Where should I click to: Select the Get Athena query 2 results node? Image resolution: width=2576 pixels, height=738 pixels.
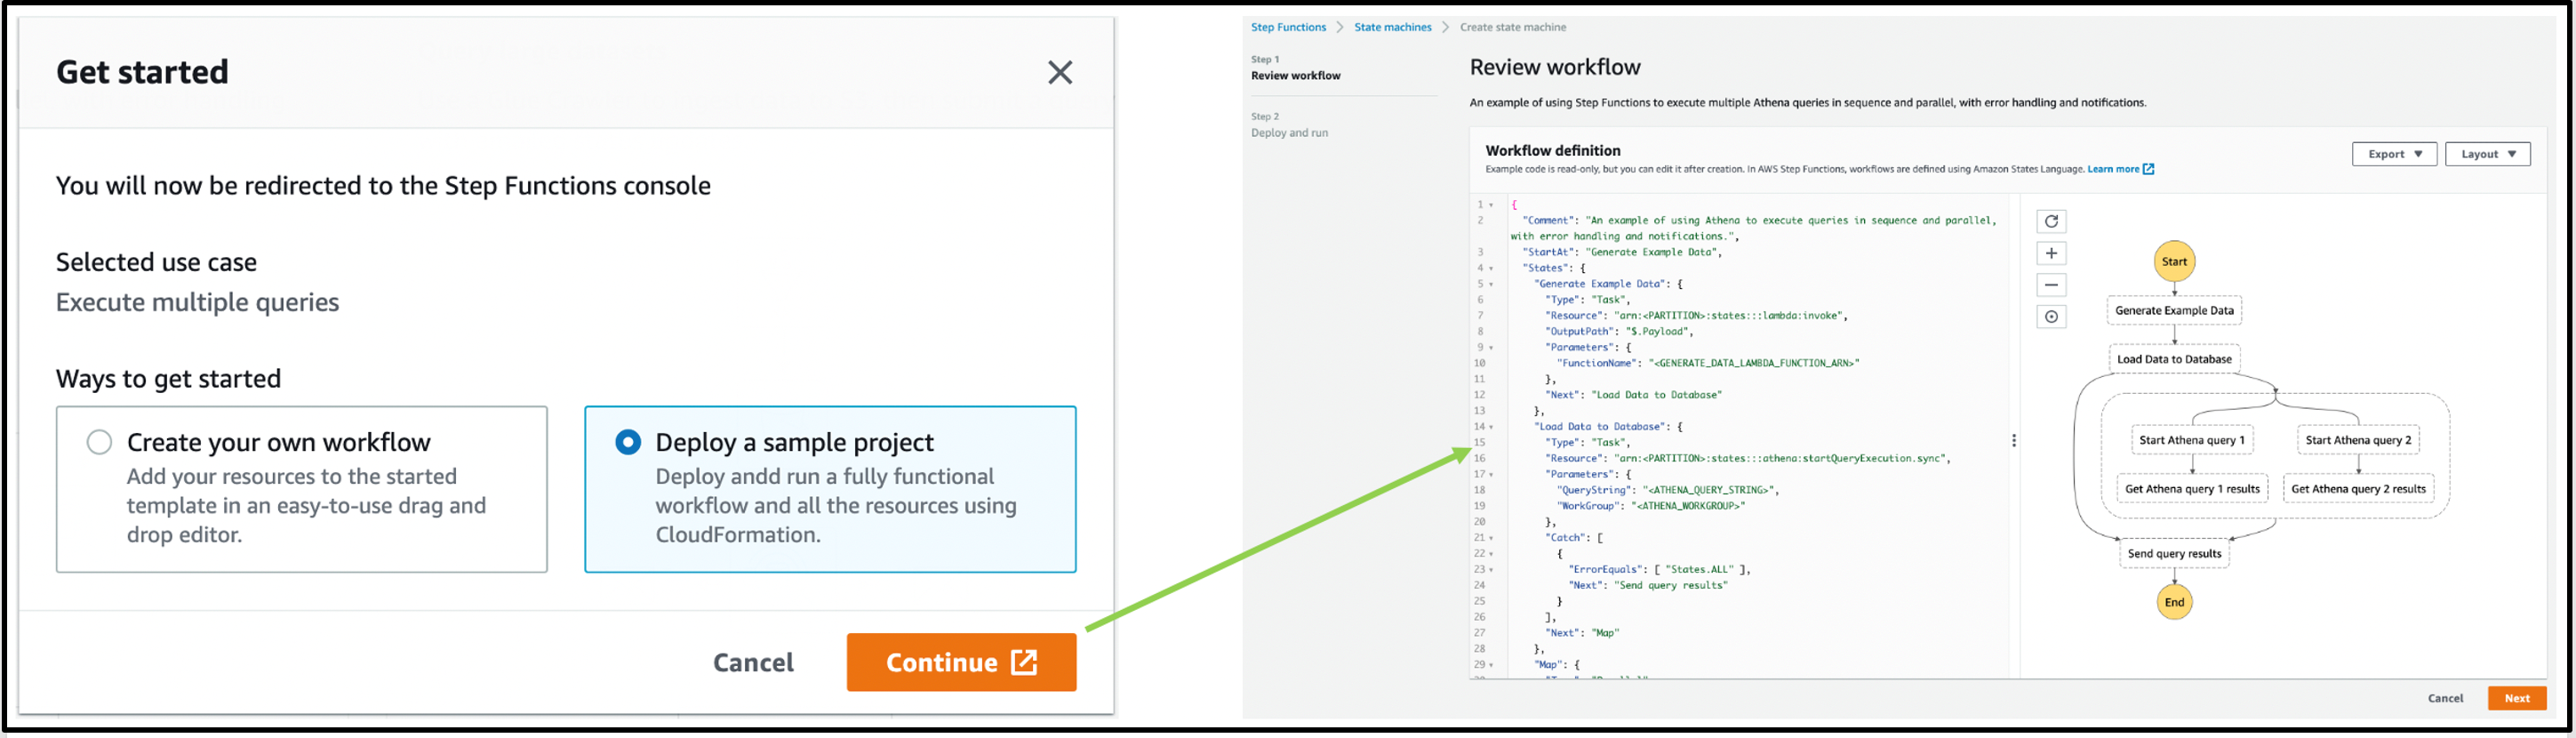(x=2358, y=489)
